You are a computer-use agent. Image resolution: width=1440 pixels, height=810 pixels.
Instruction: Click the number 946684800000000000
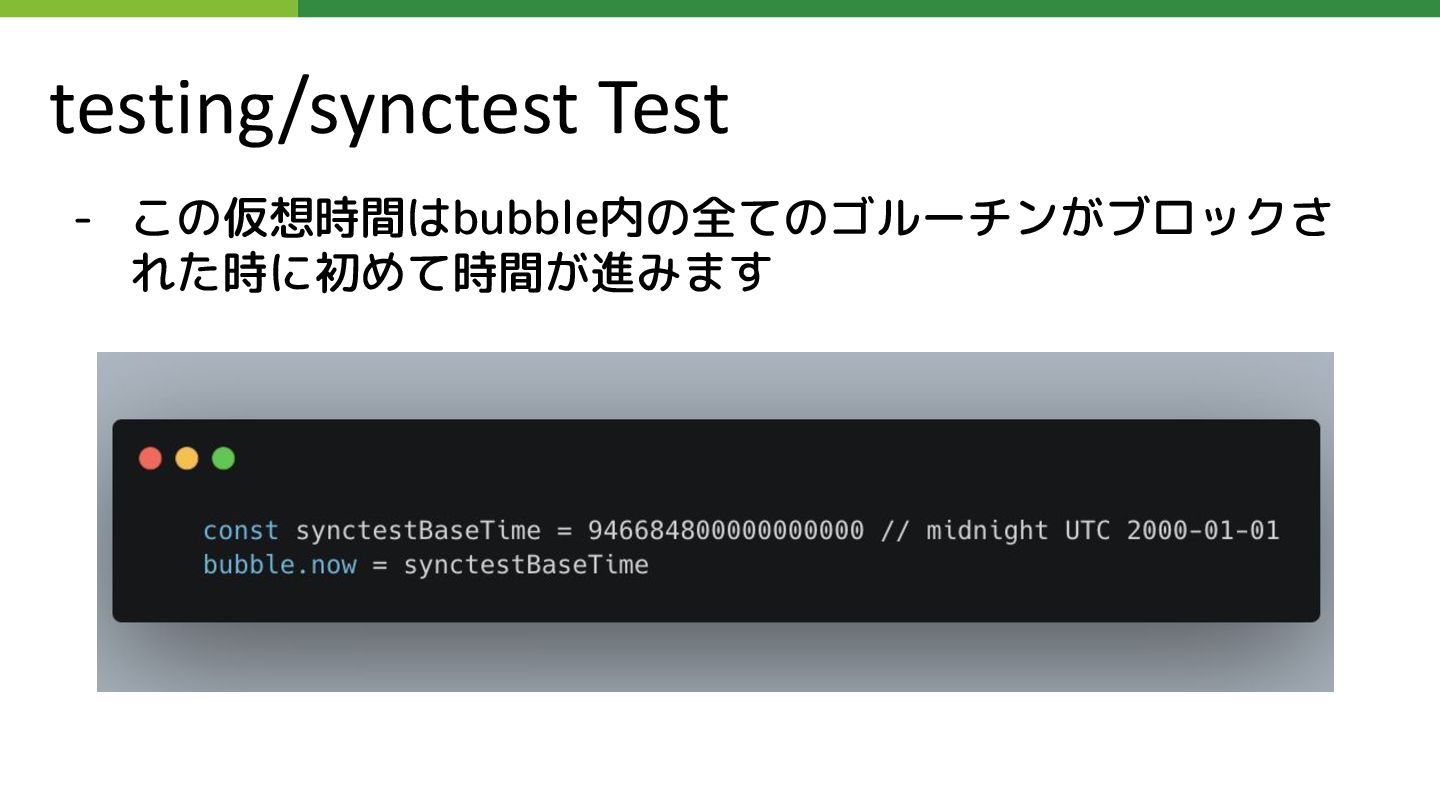(x=725, y=530)
